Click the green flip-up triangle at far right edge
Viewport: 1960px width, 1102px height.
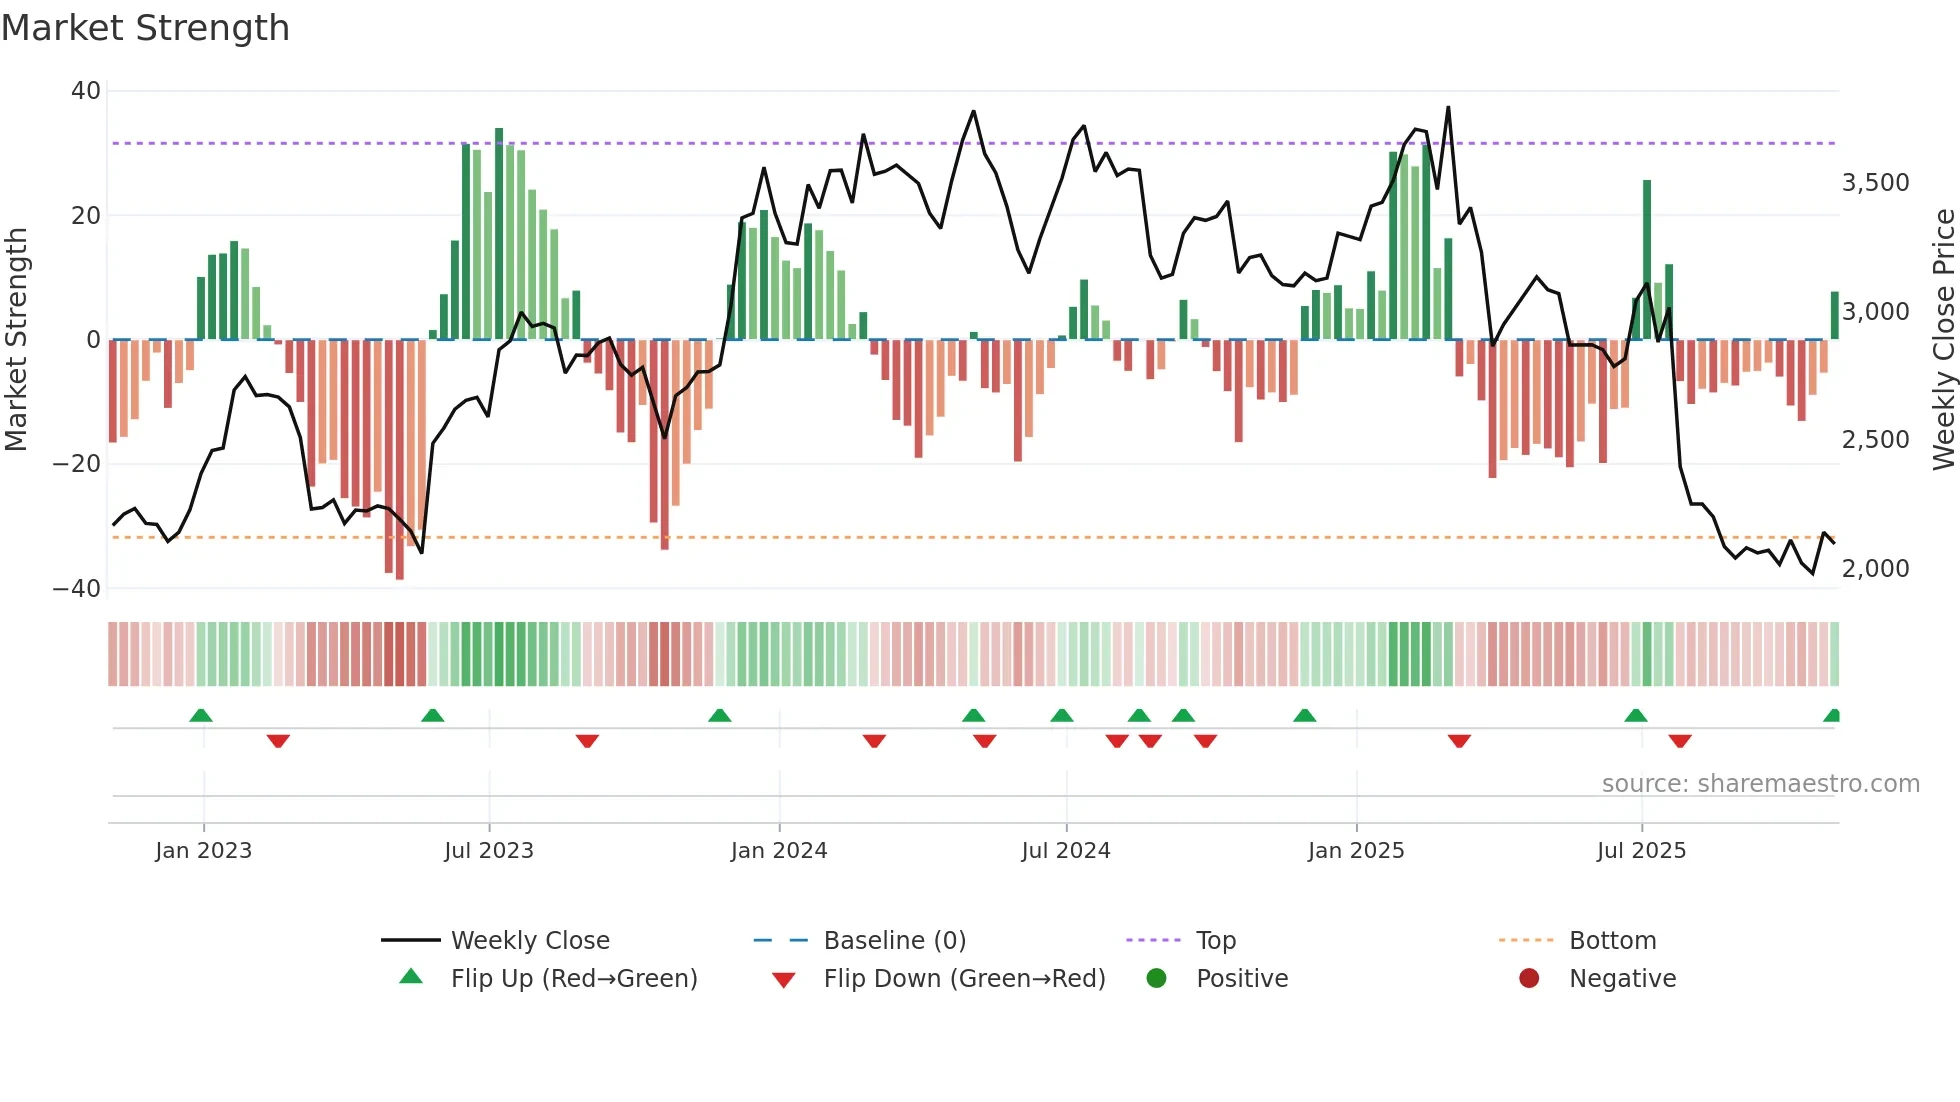[1832, 716]
